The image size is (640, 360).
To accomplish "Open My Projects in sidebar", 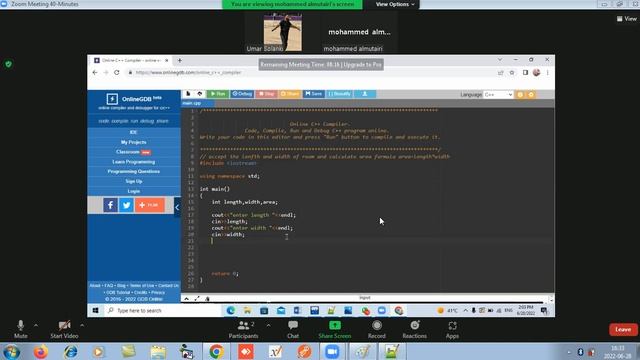I will tap(133, 142).
